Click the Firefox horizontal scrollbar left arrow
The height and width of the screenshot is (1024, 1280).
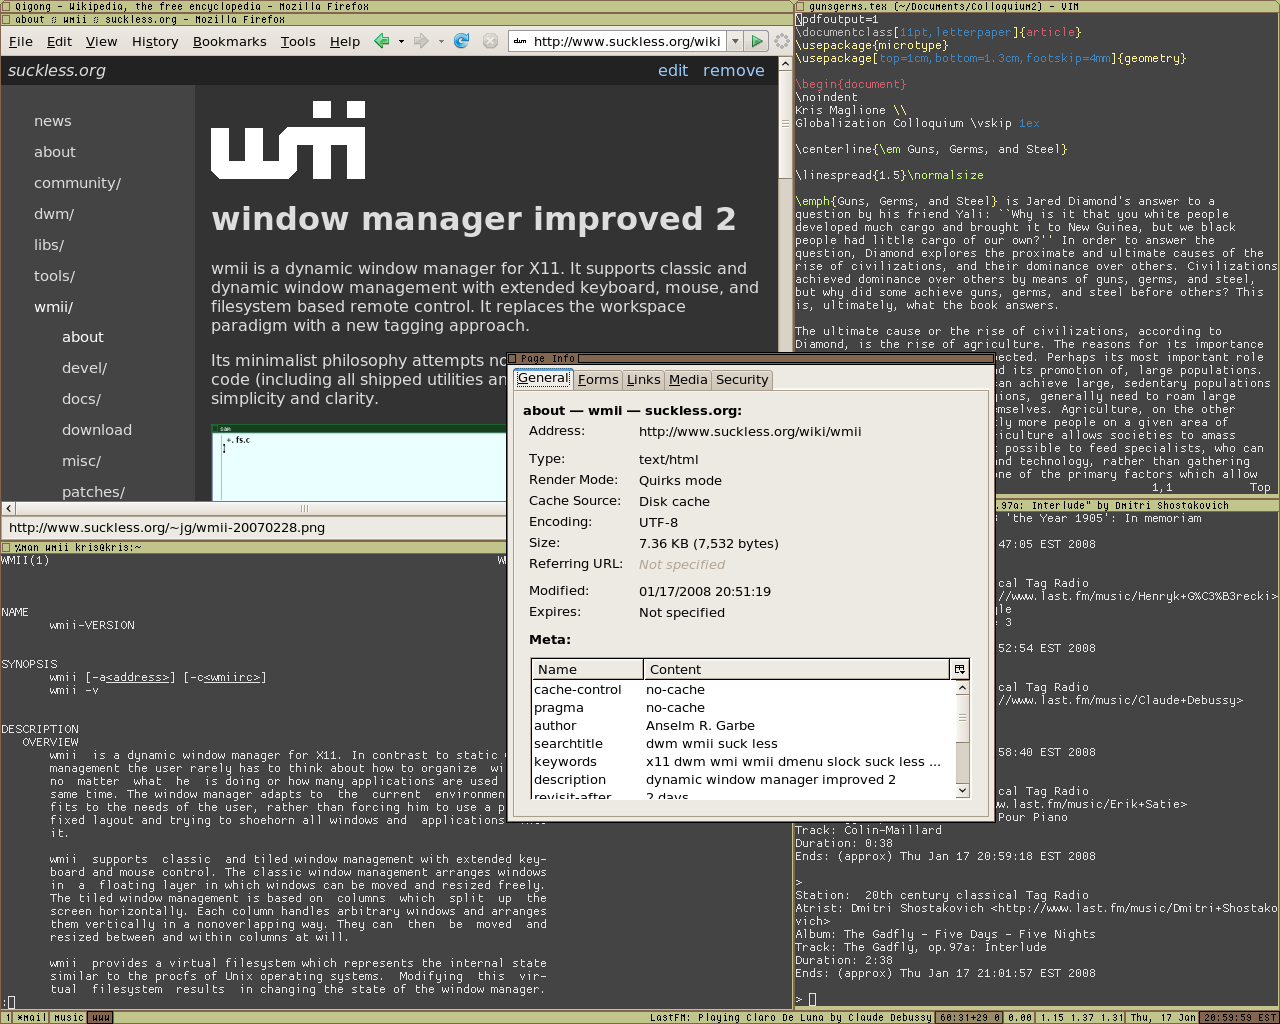coord(8,508)
